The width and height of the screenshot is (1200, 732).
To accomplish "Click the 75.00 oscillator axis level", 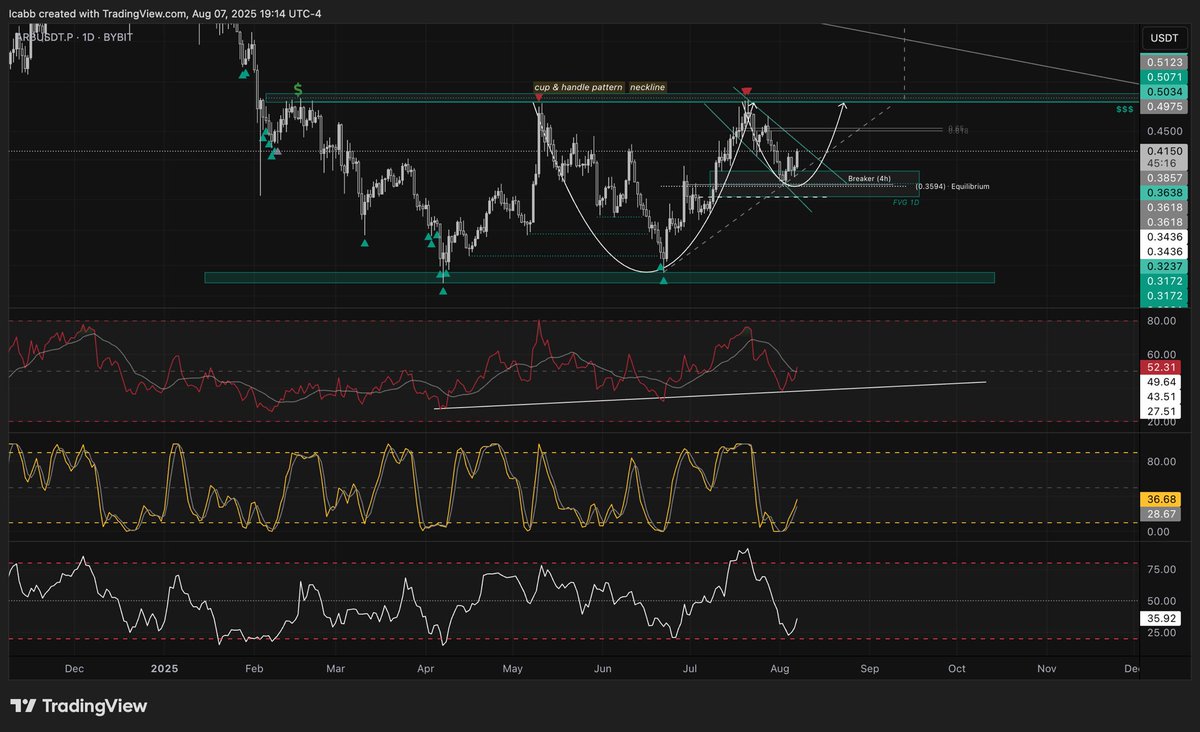I will coord(1160,569).
